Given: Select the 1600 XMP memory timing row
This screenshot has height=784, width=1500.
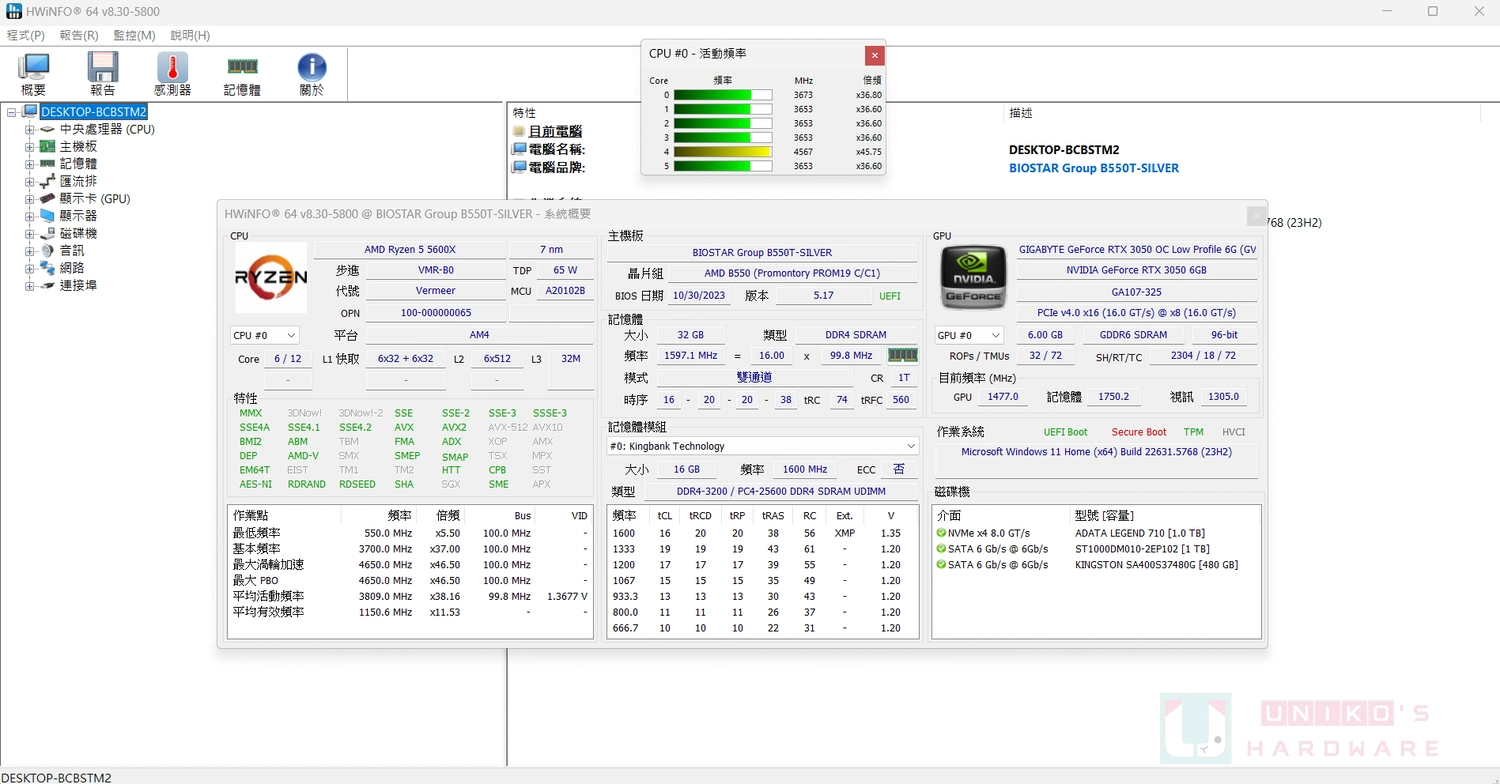Looking at the screenshot, I should click(761, 533).
